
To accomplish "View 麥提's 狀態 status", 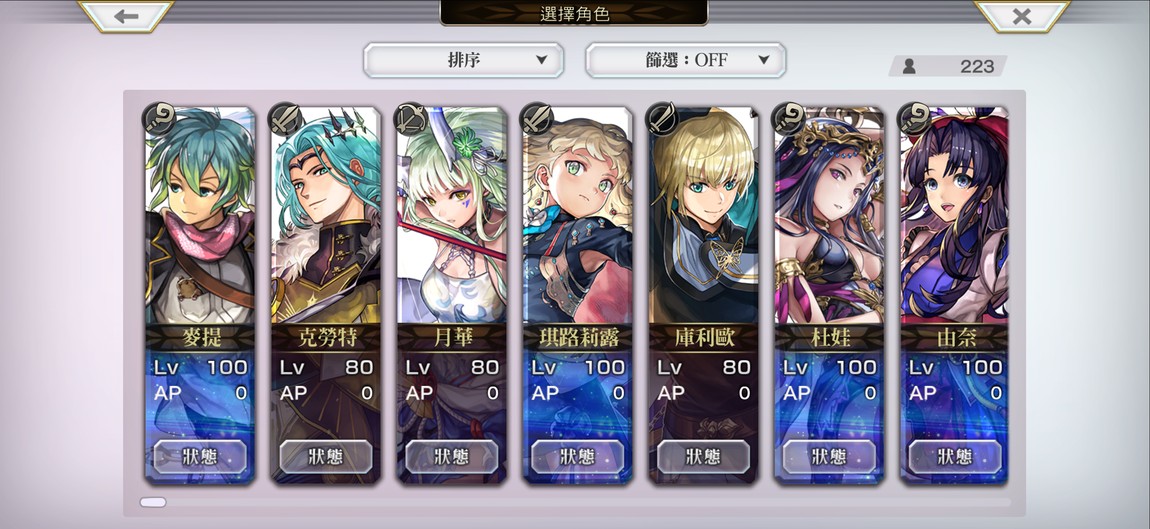I will tap(200, 456).
